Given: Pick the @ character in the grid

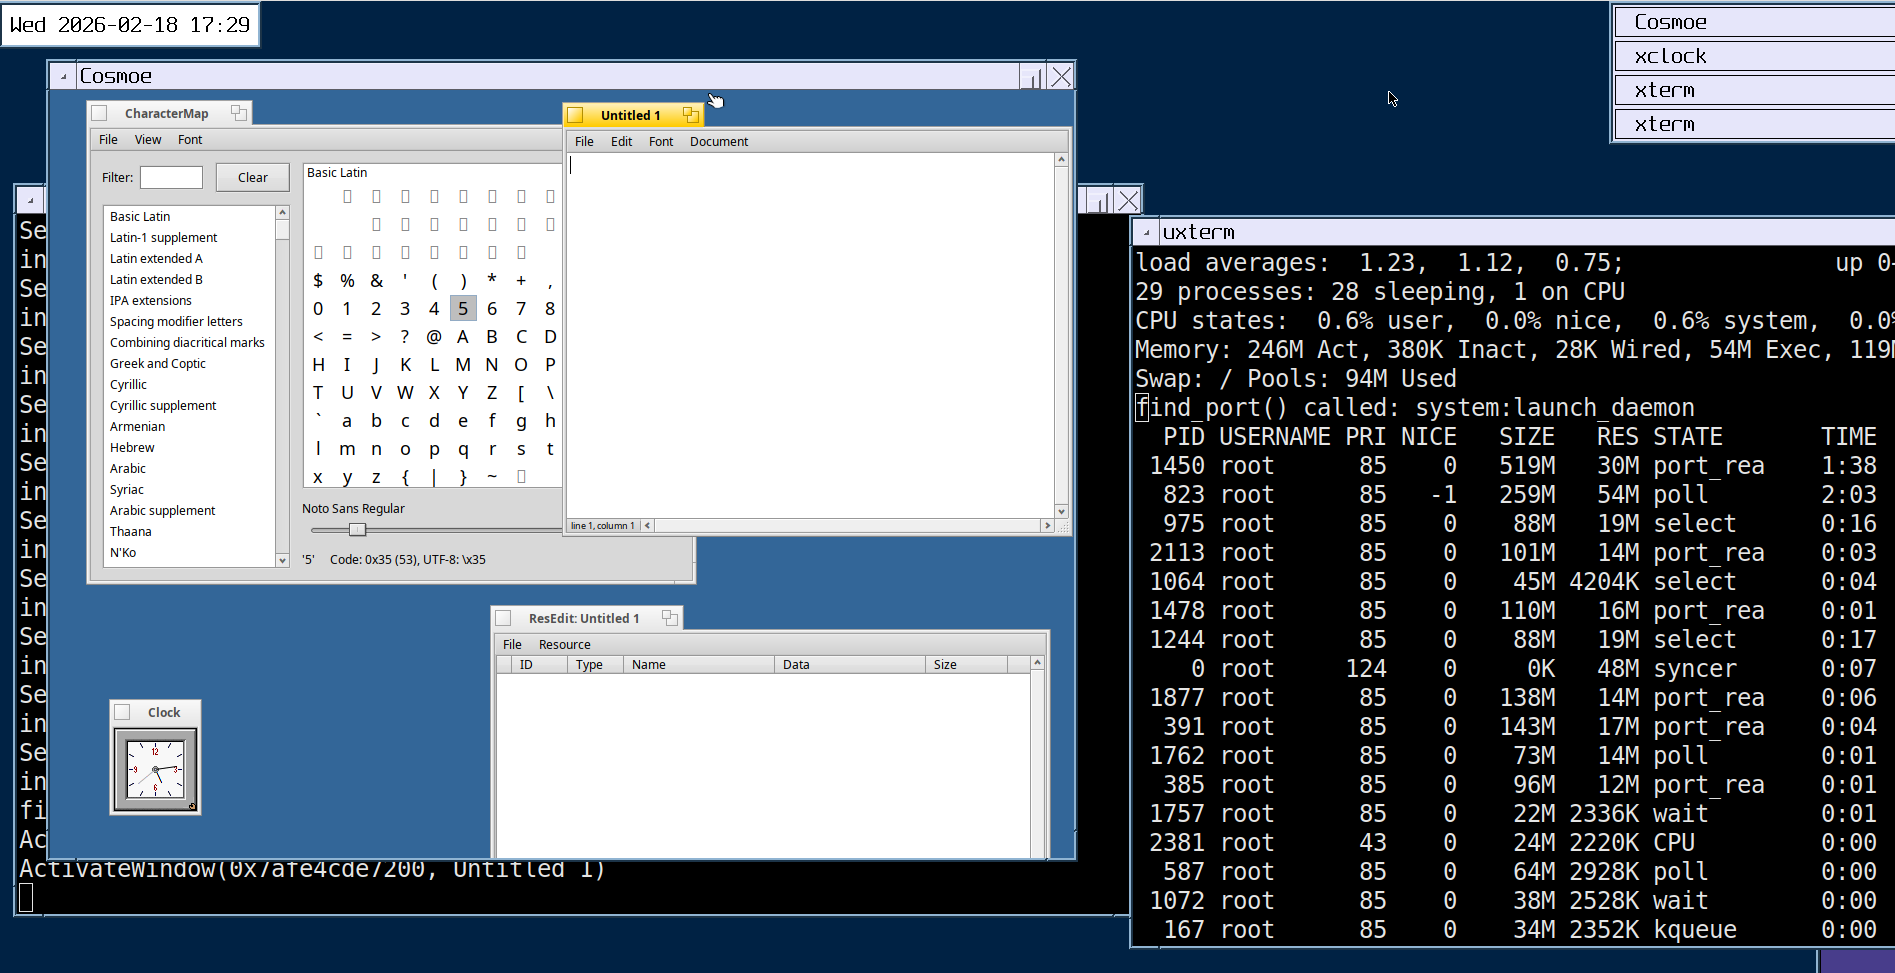Looking at the screenshot, I should tap(434, 337).
